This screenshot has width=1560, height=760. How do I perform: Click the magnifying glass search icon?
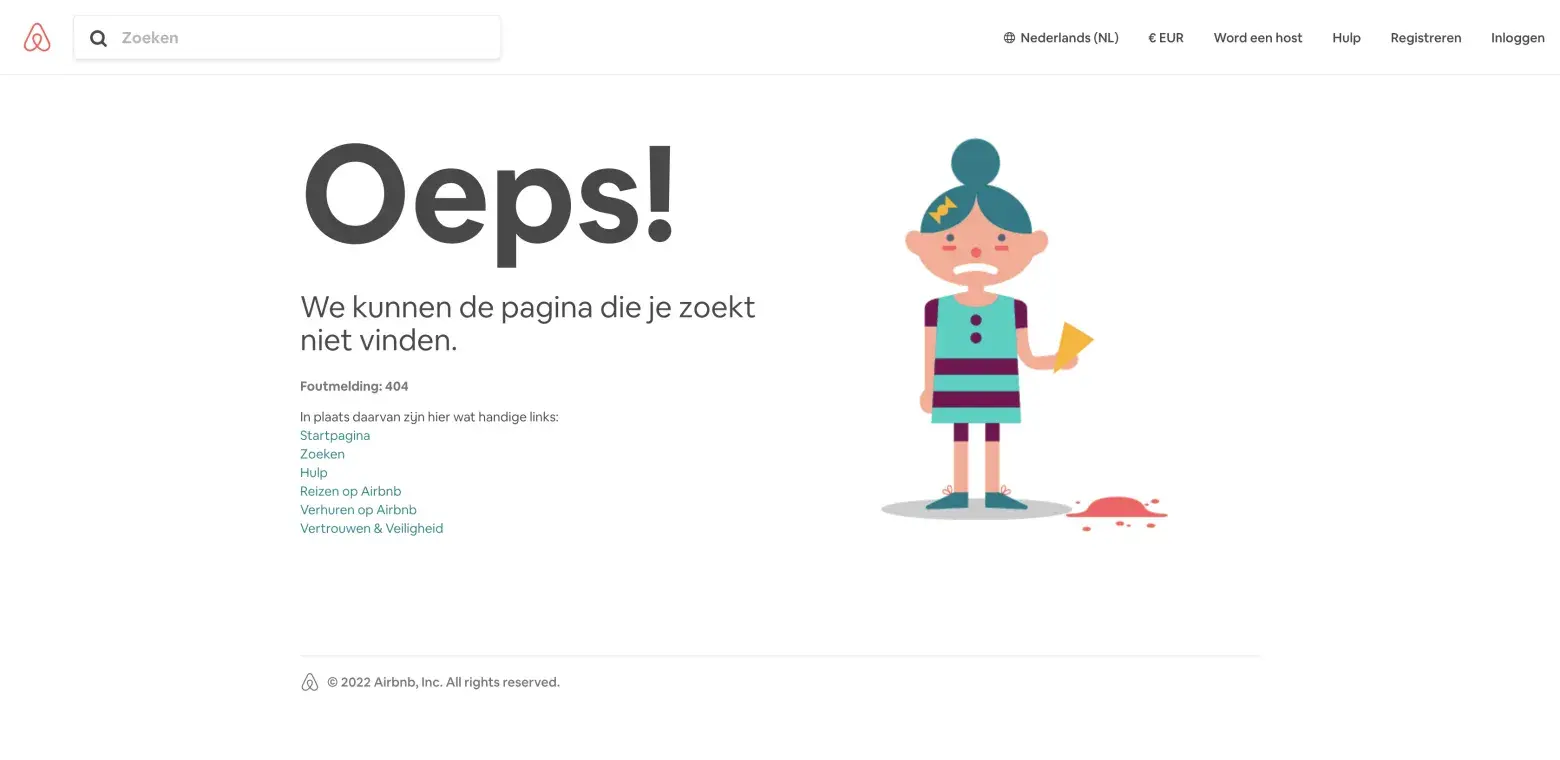click(x=98, y=38)
